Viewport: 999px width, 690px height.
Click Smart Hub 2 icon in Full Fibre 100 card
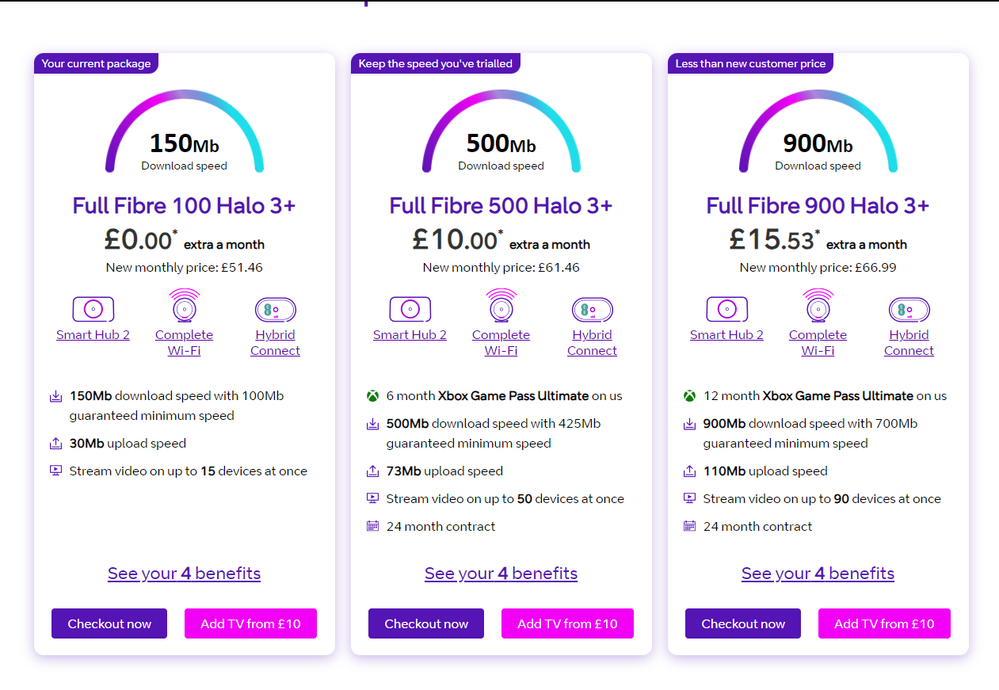point(93,309)
